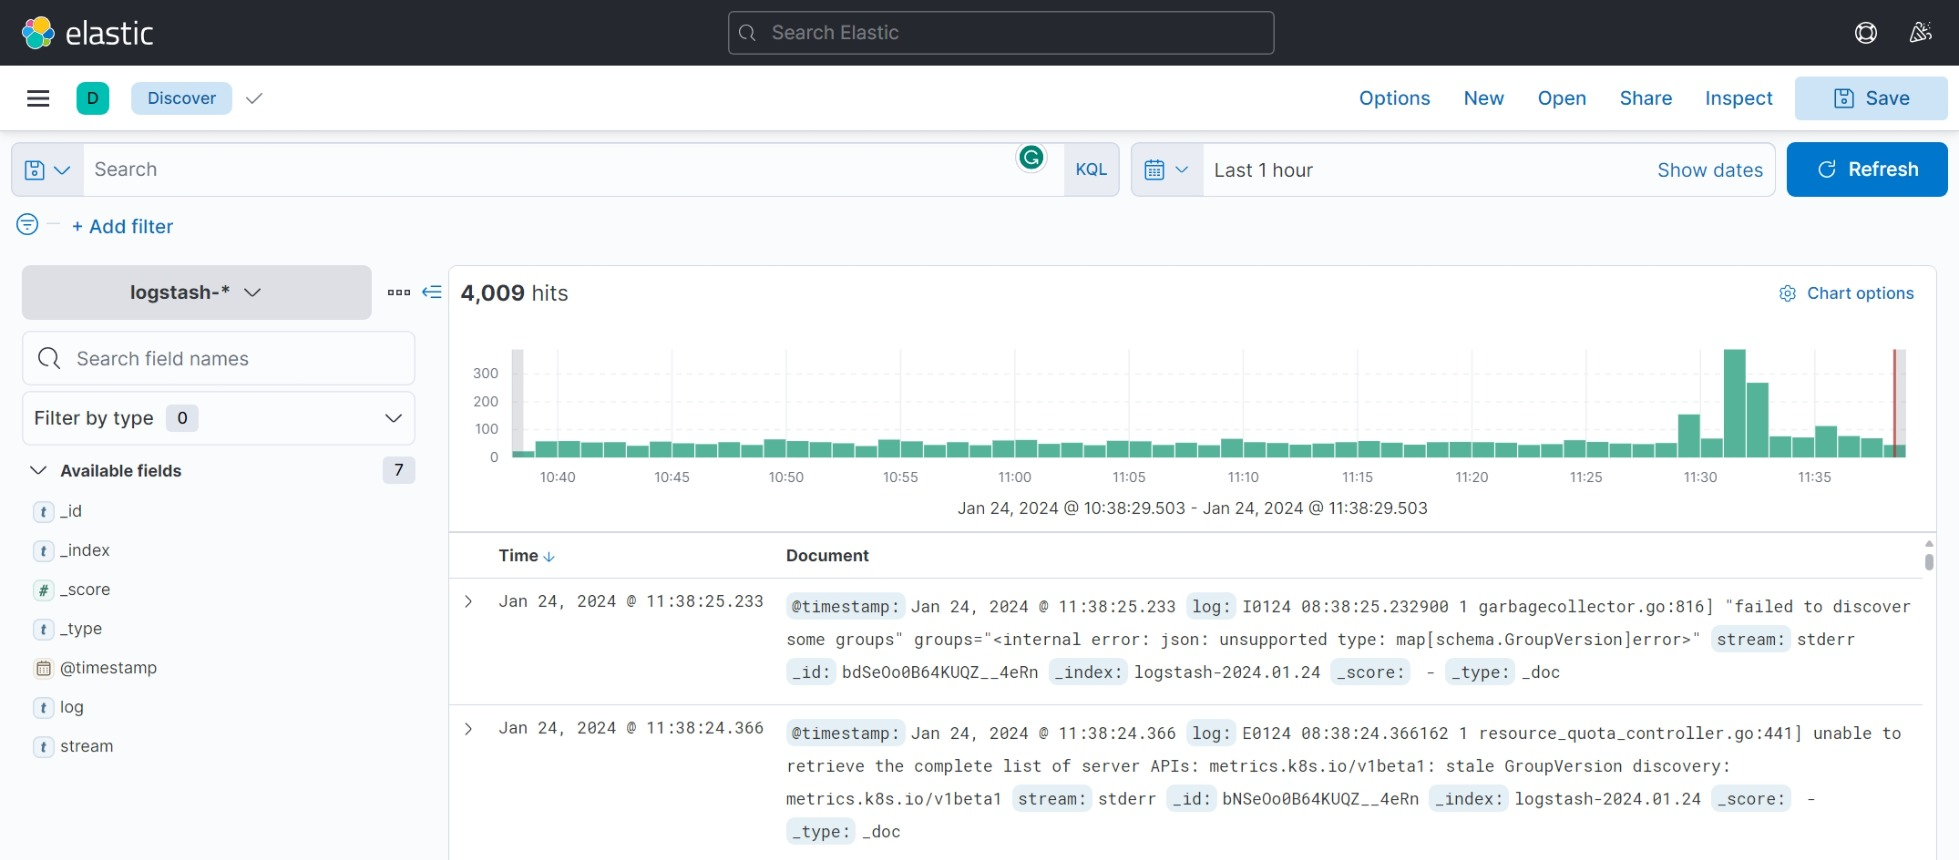This screenshot has width=1959, height=860.
Task: Click the _score number type icon
Action: 43,590
